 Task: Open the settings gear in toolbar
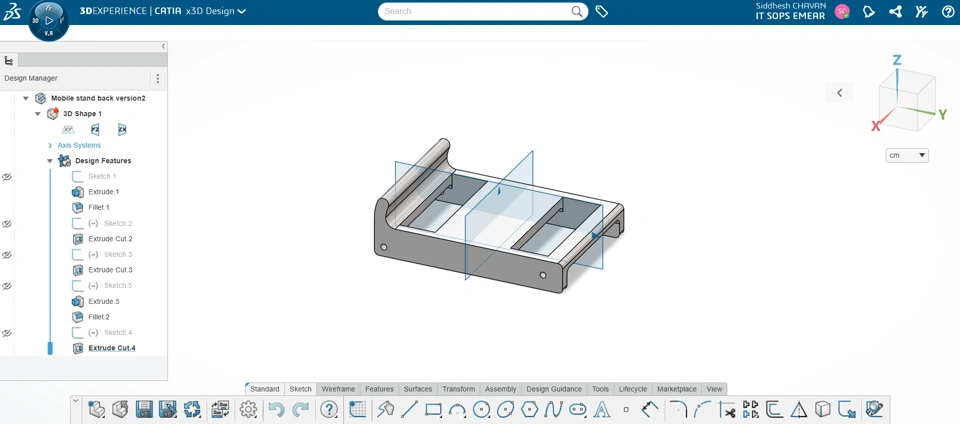pyautogui.click(x=248, y=409)
